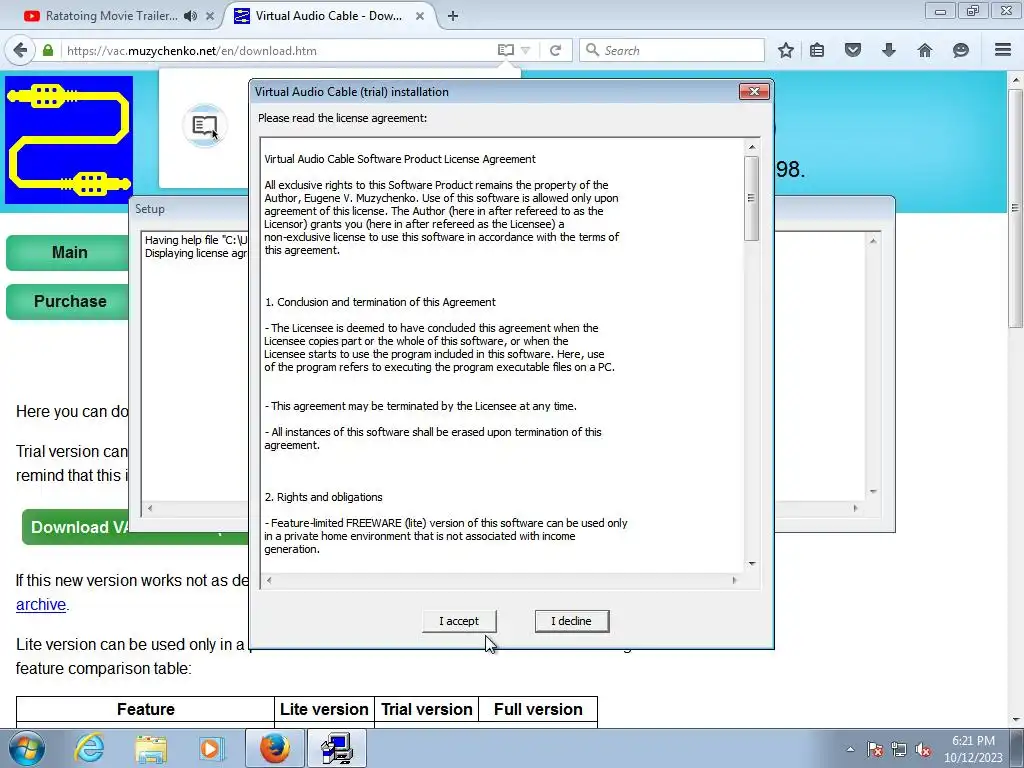1024x768 pixels.
Task: Click Setup log horizontal scroll left arrow
Action: click(150, 508)
